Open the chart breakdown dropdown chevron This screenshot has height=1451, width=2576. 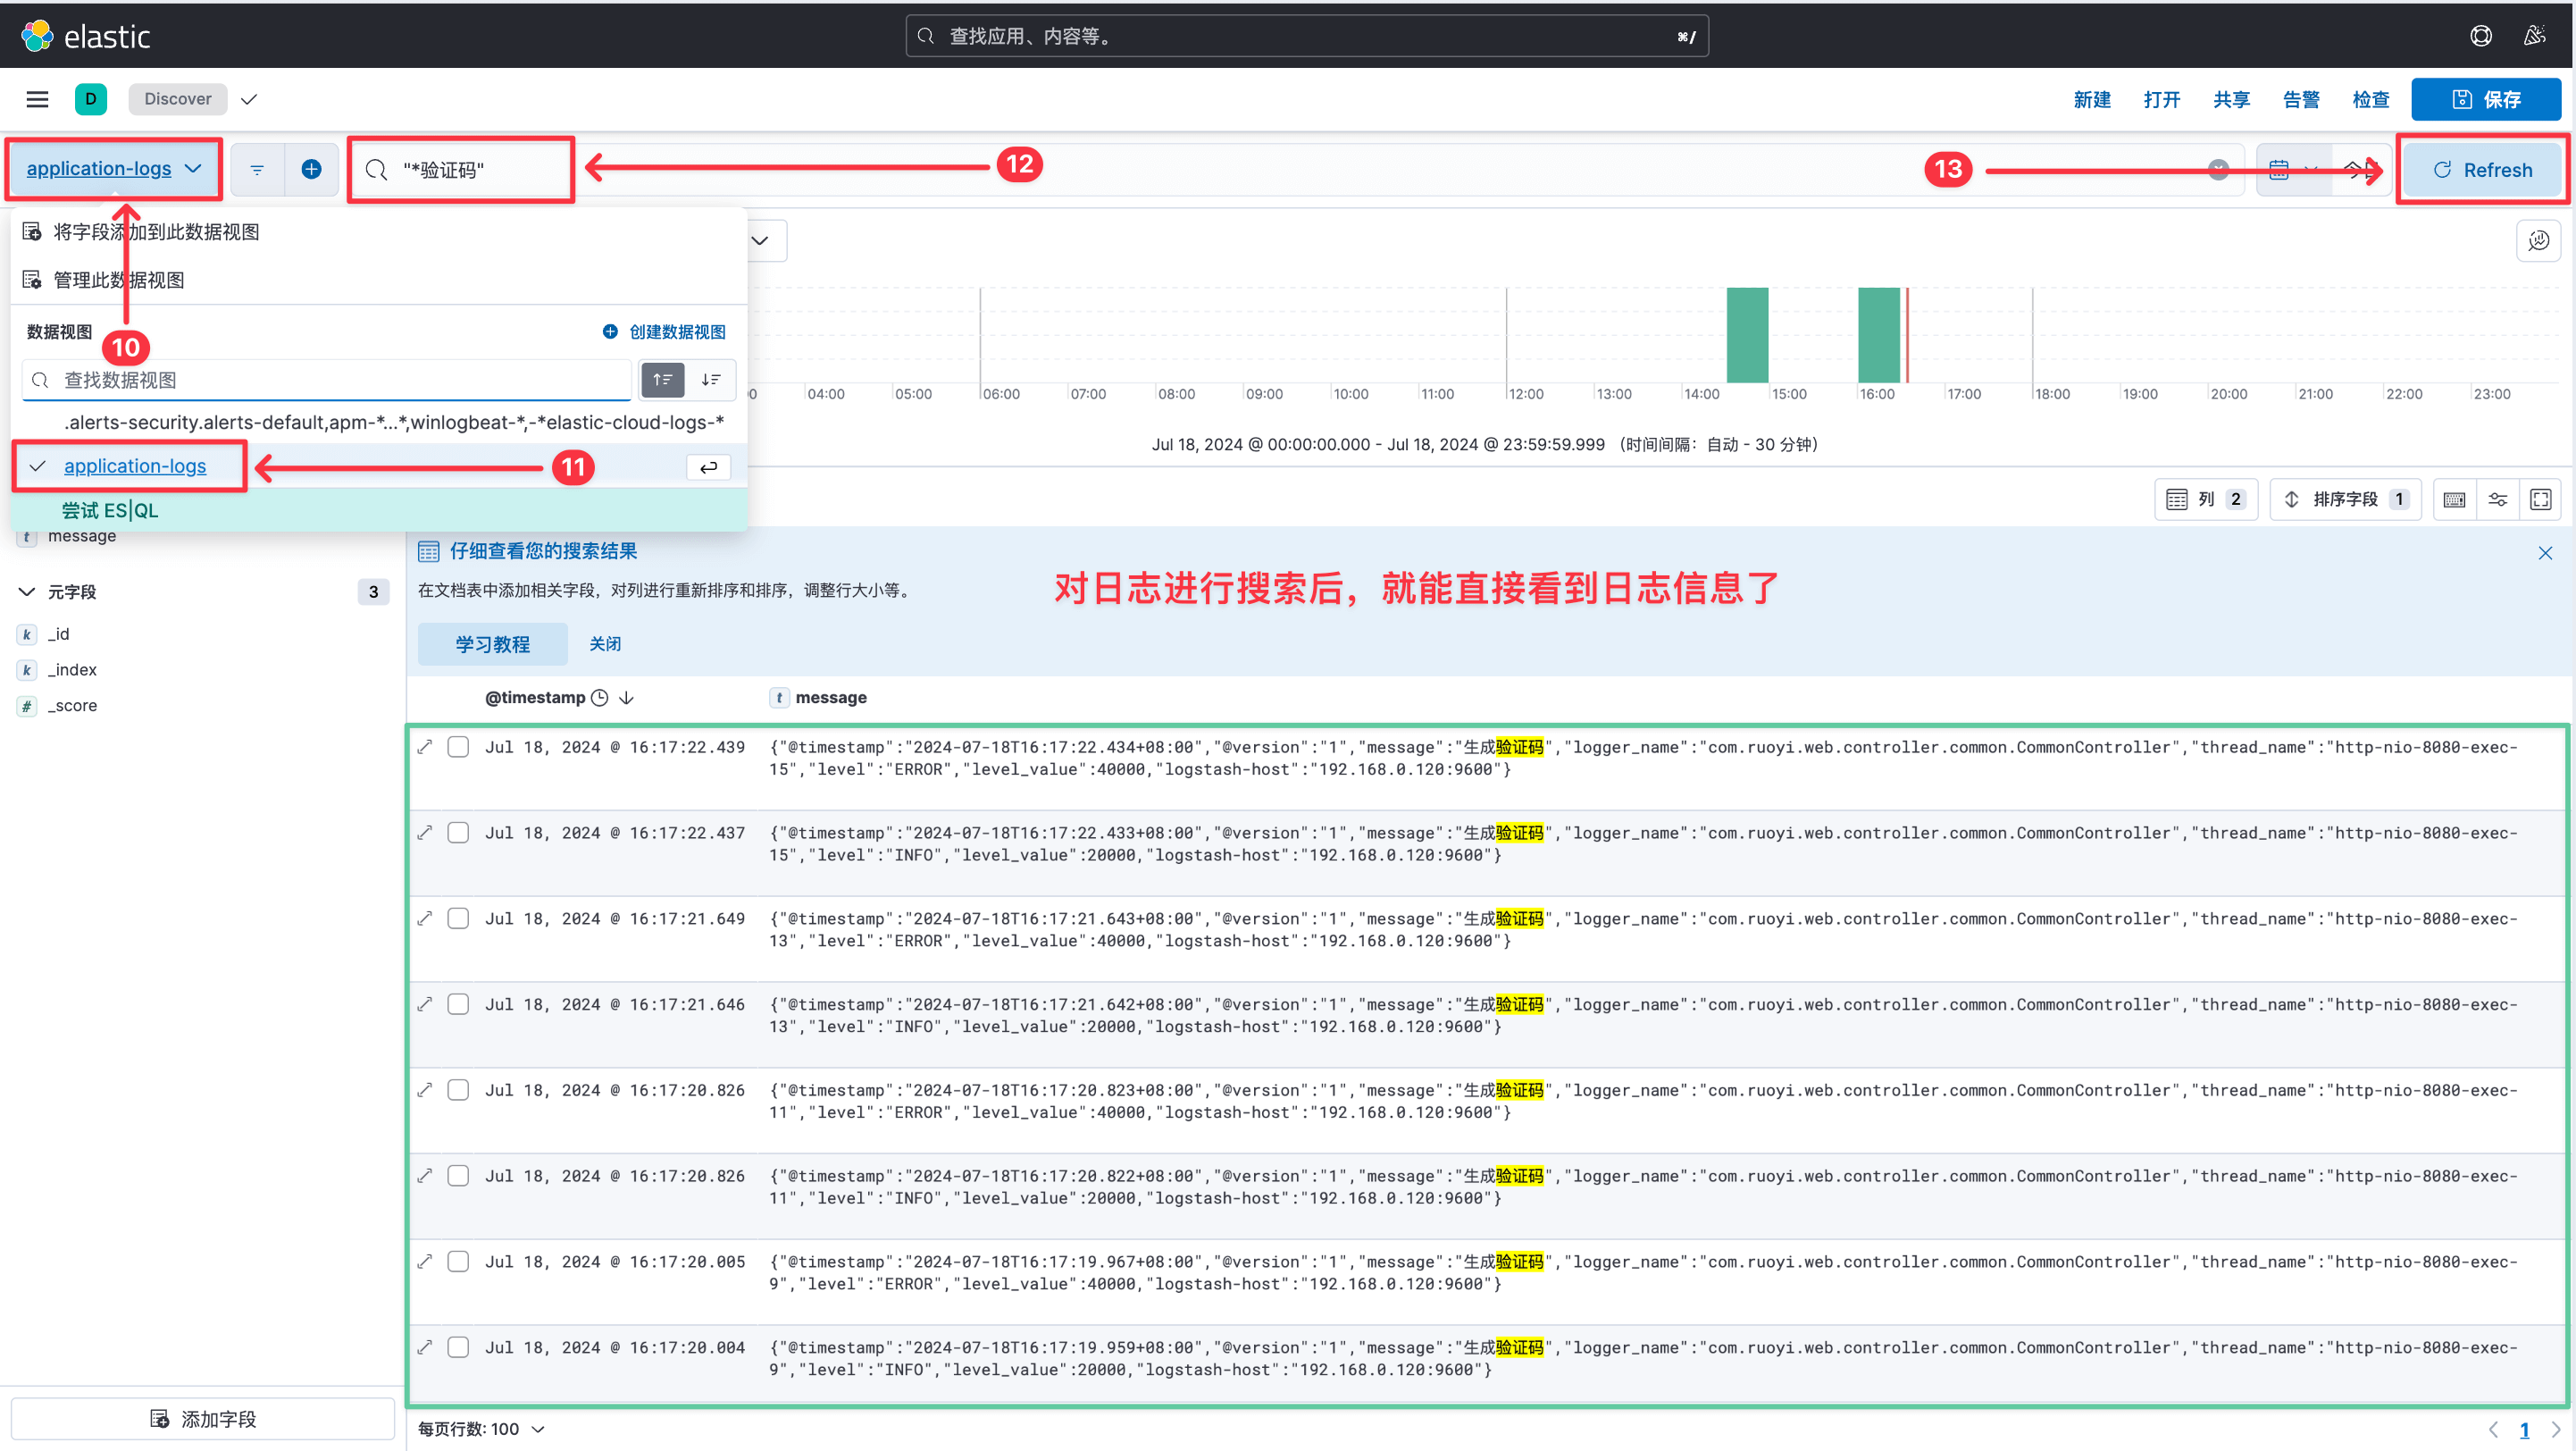(x=760, y=241)
